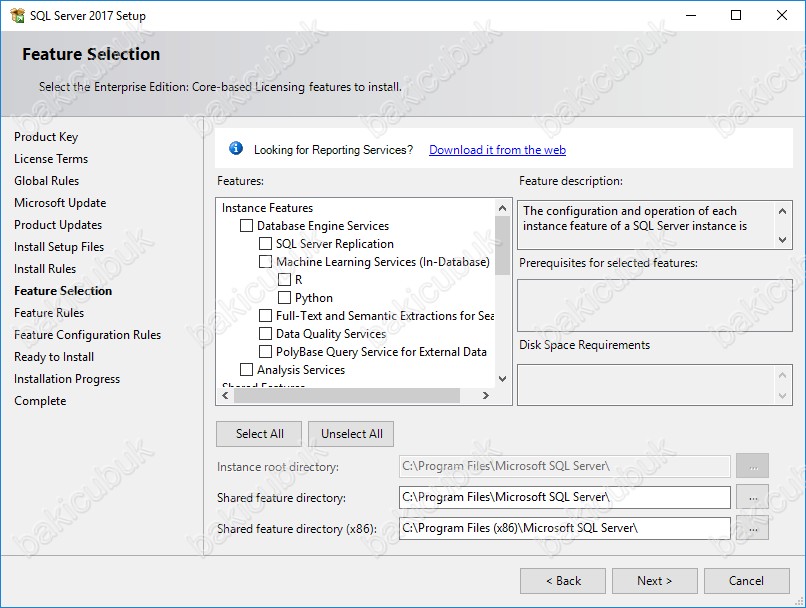
Task: Click the Back button
Action: [x=563, y=581]
